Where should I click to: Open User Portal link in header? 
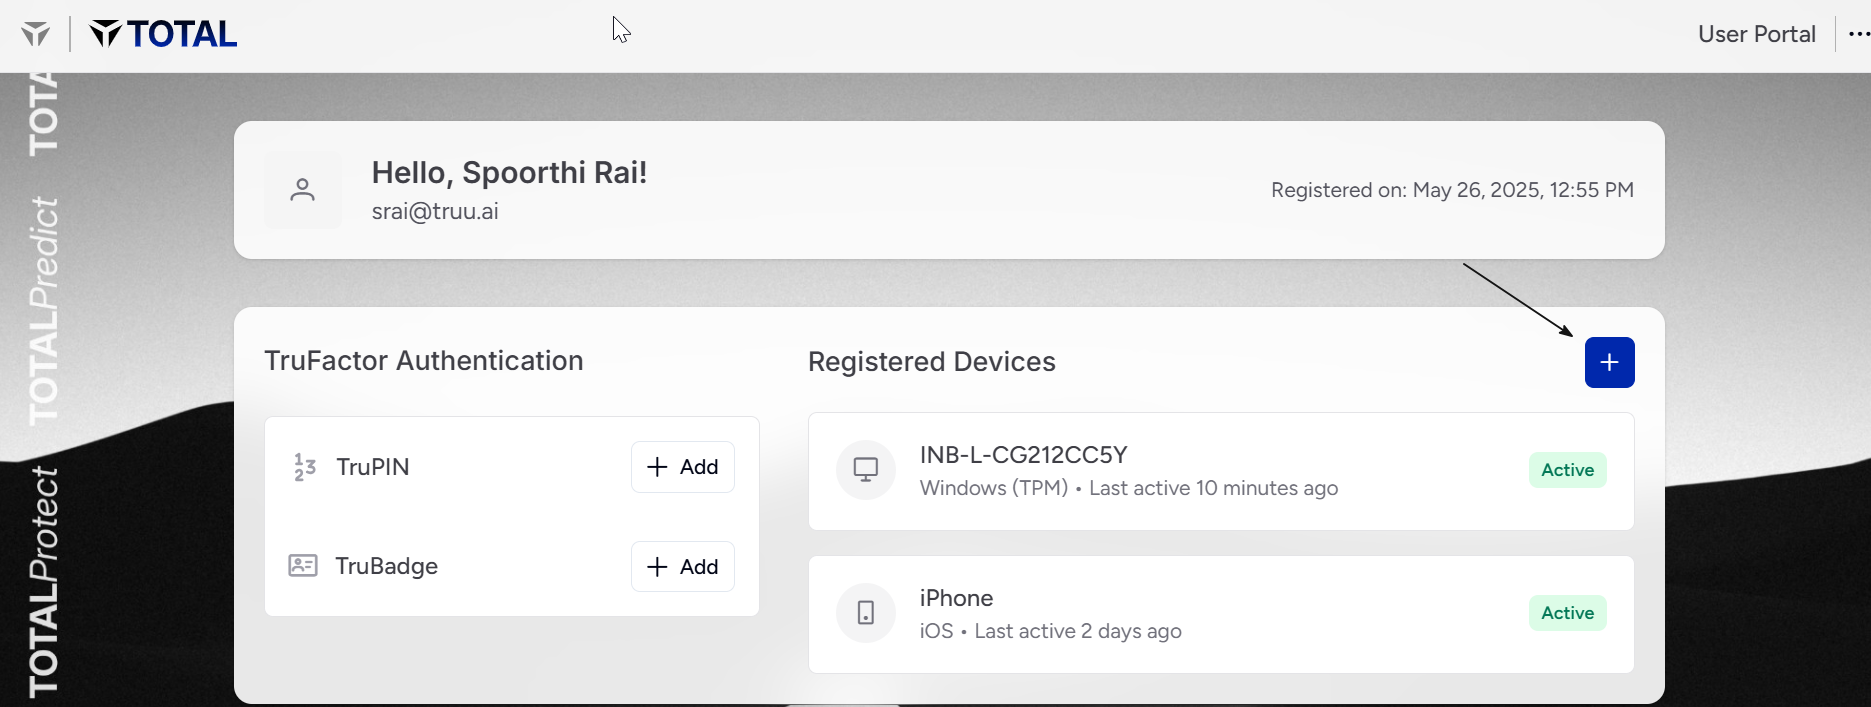(1757, 34)
